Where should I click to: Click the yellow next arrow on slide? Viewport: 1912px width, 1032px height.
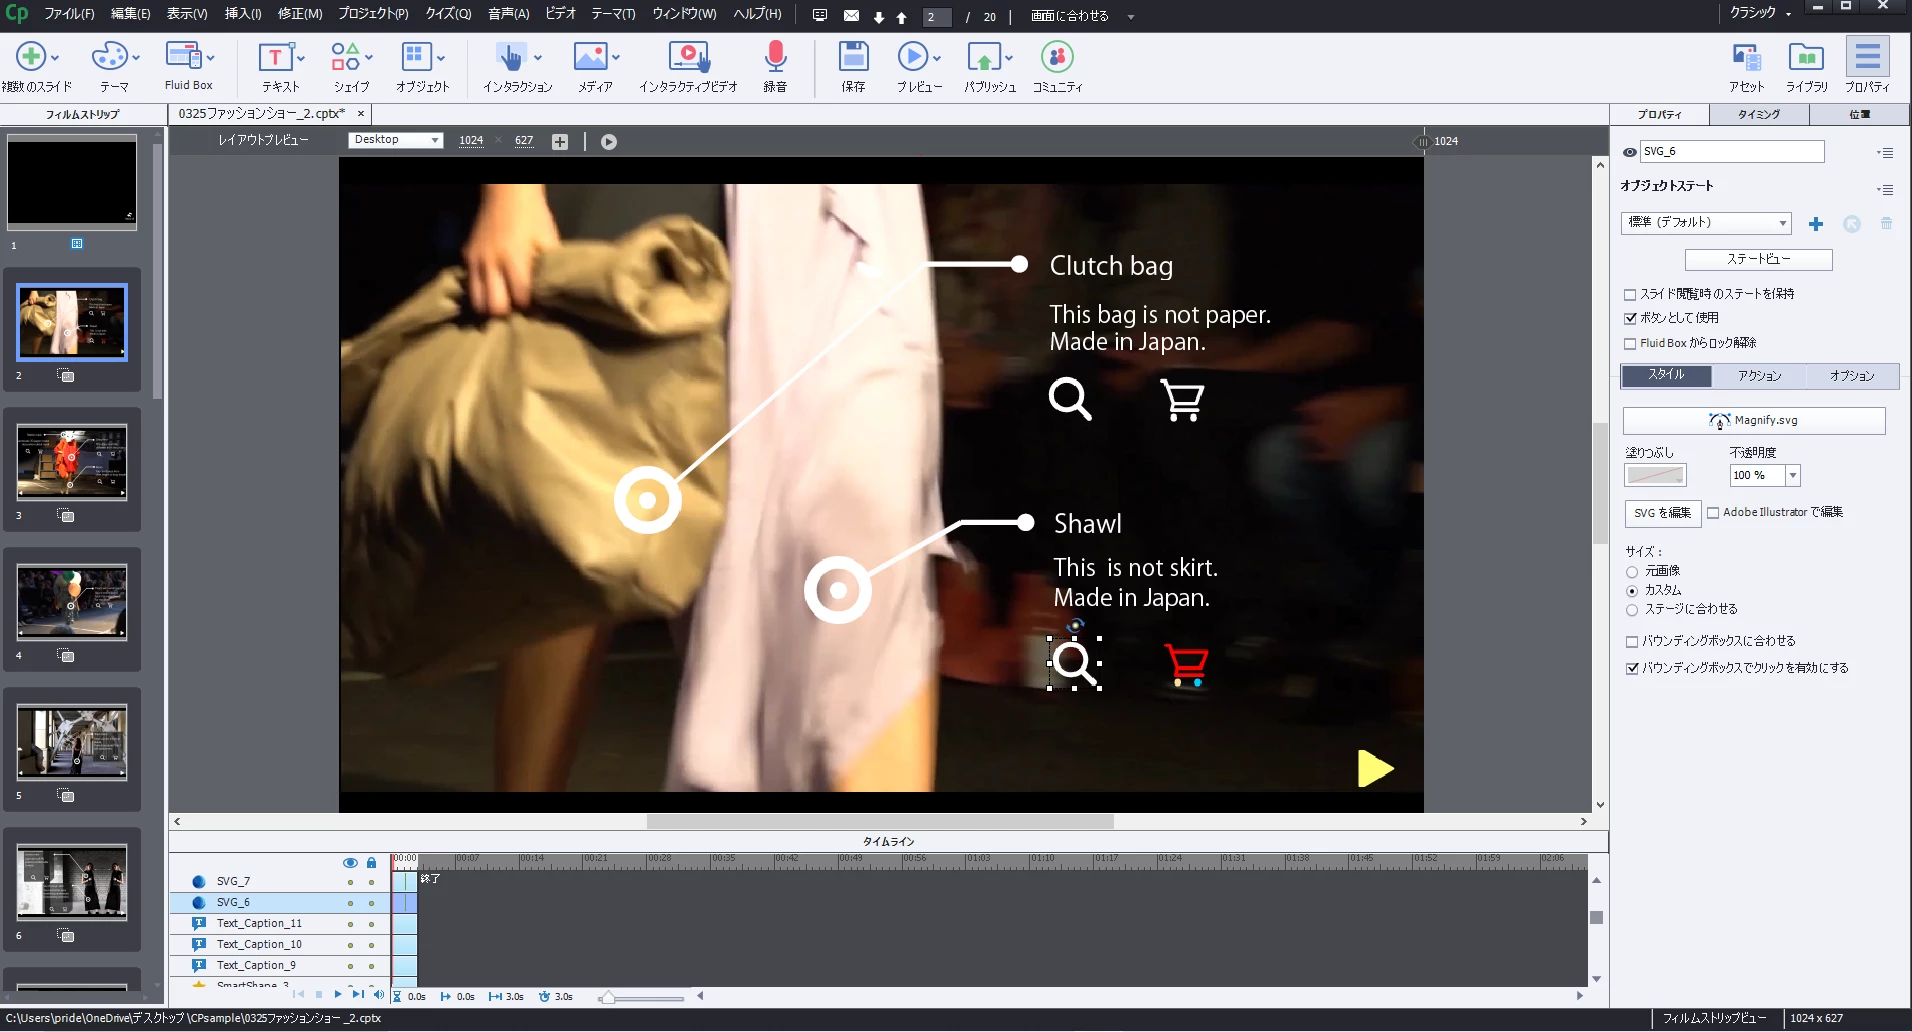tap(1376, 769)
